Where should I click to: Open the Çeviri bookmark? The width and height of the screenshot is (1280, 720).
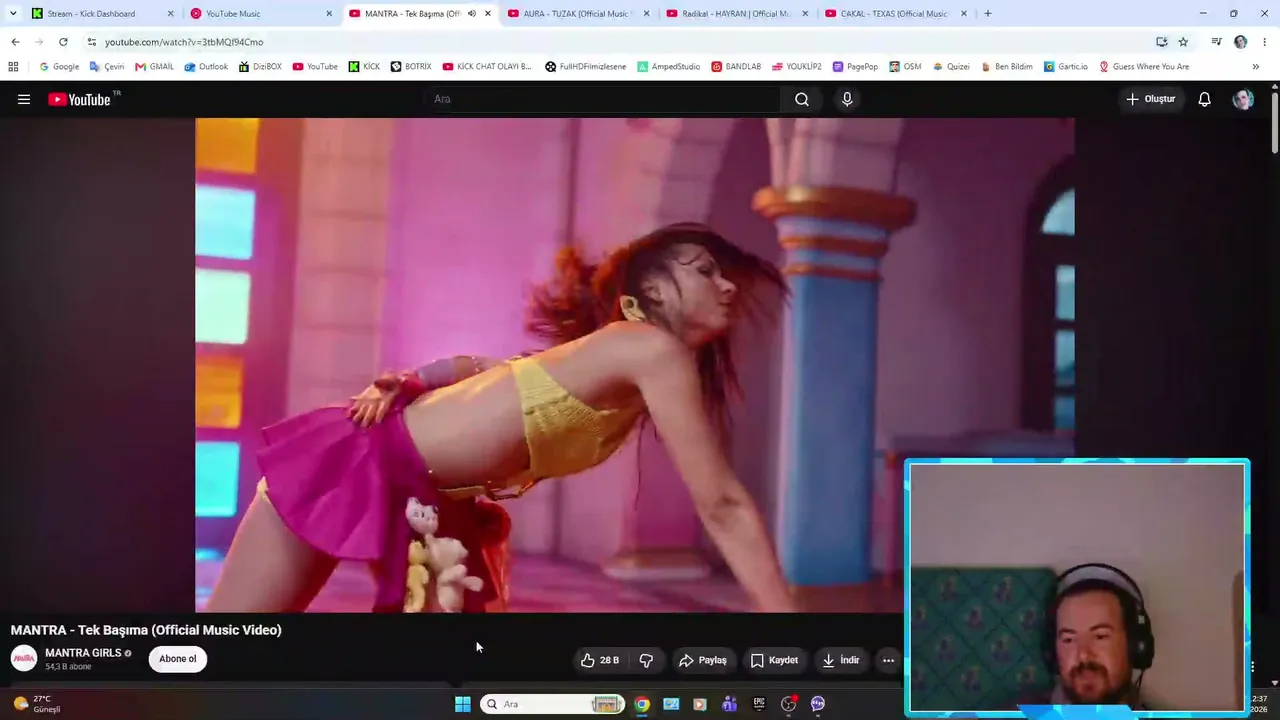pos(106,67)
